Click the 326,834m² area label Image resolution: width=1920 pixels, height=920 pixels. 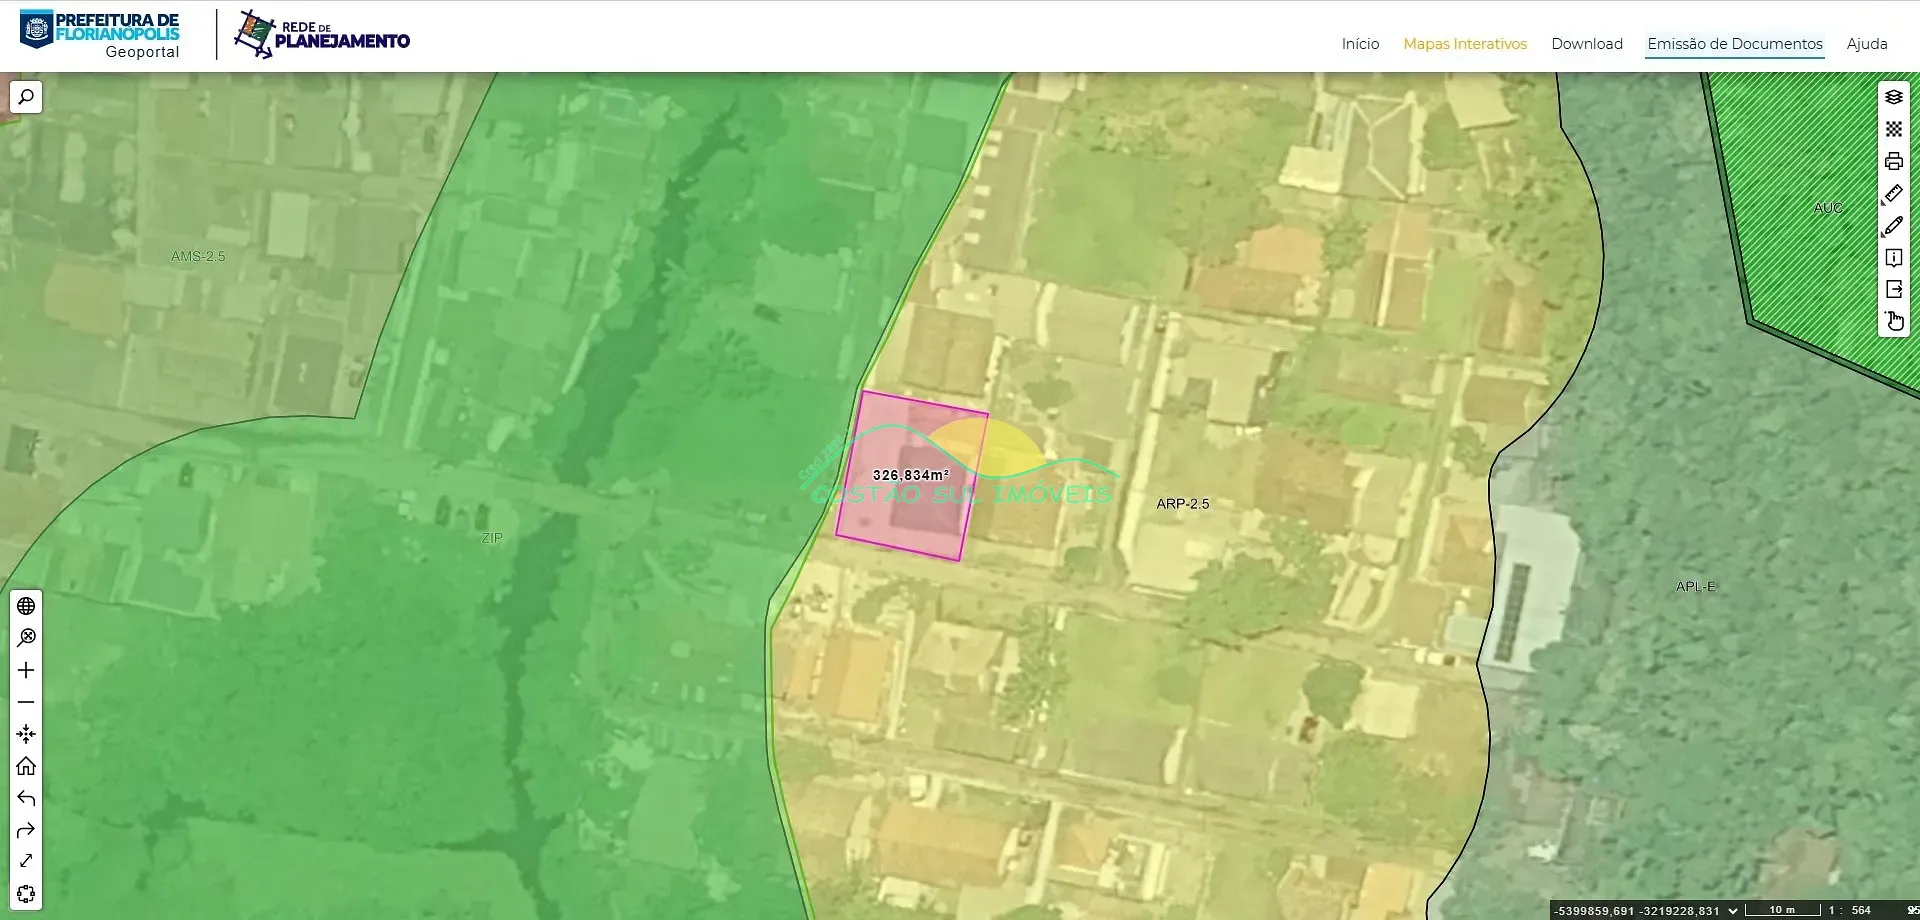tap(910, 475)
